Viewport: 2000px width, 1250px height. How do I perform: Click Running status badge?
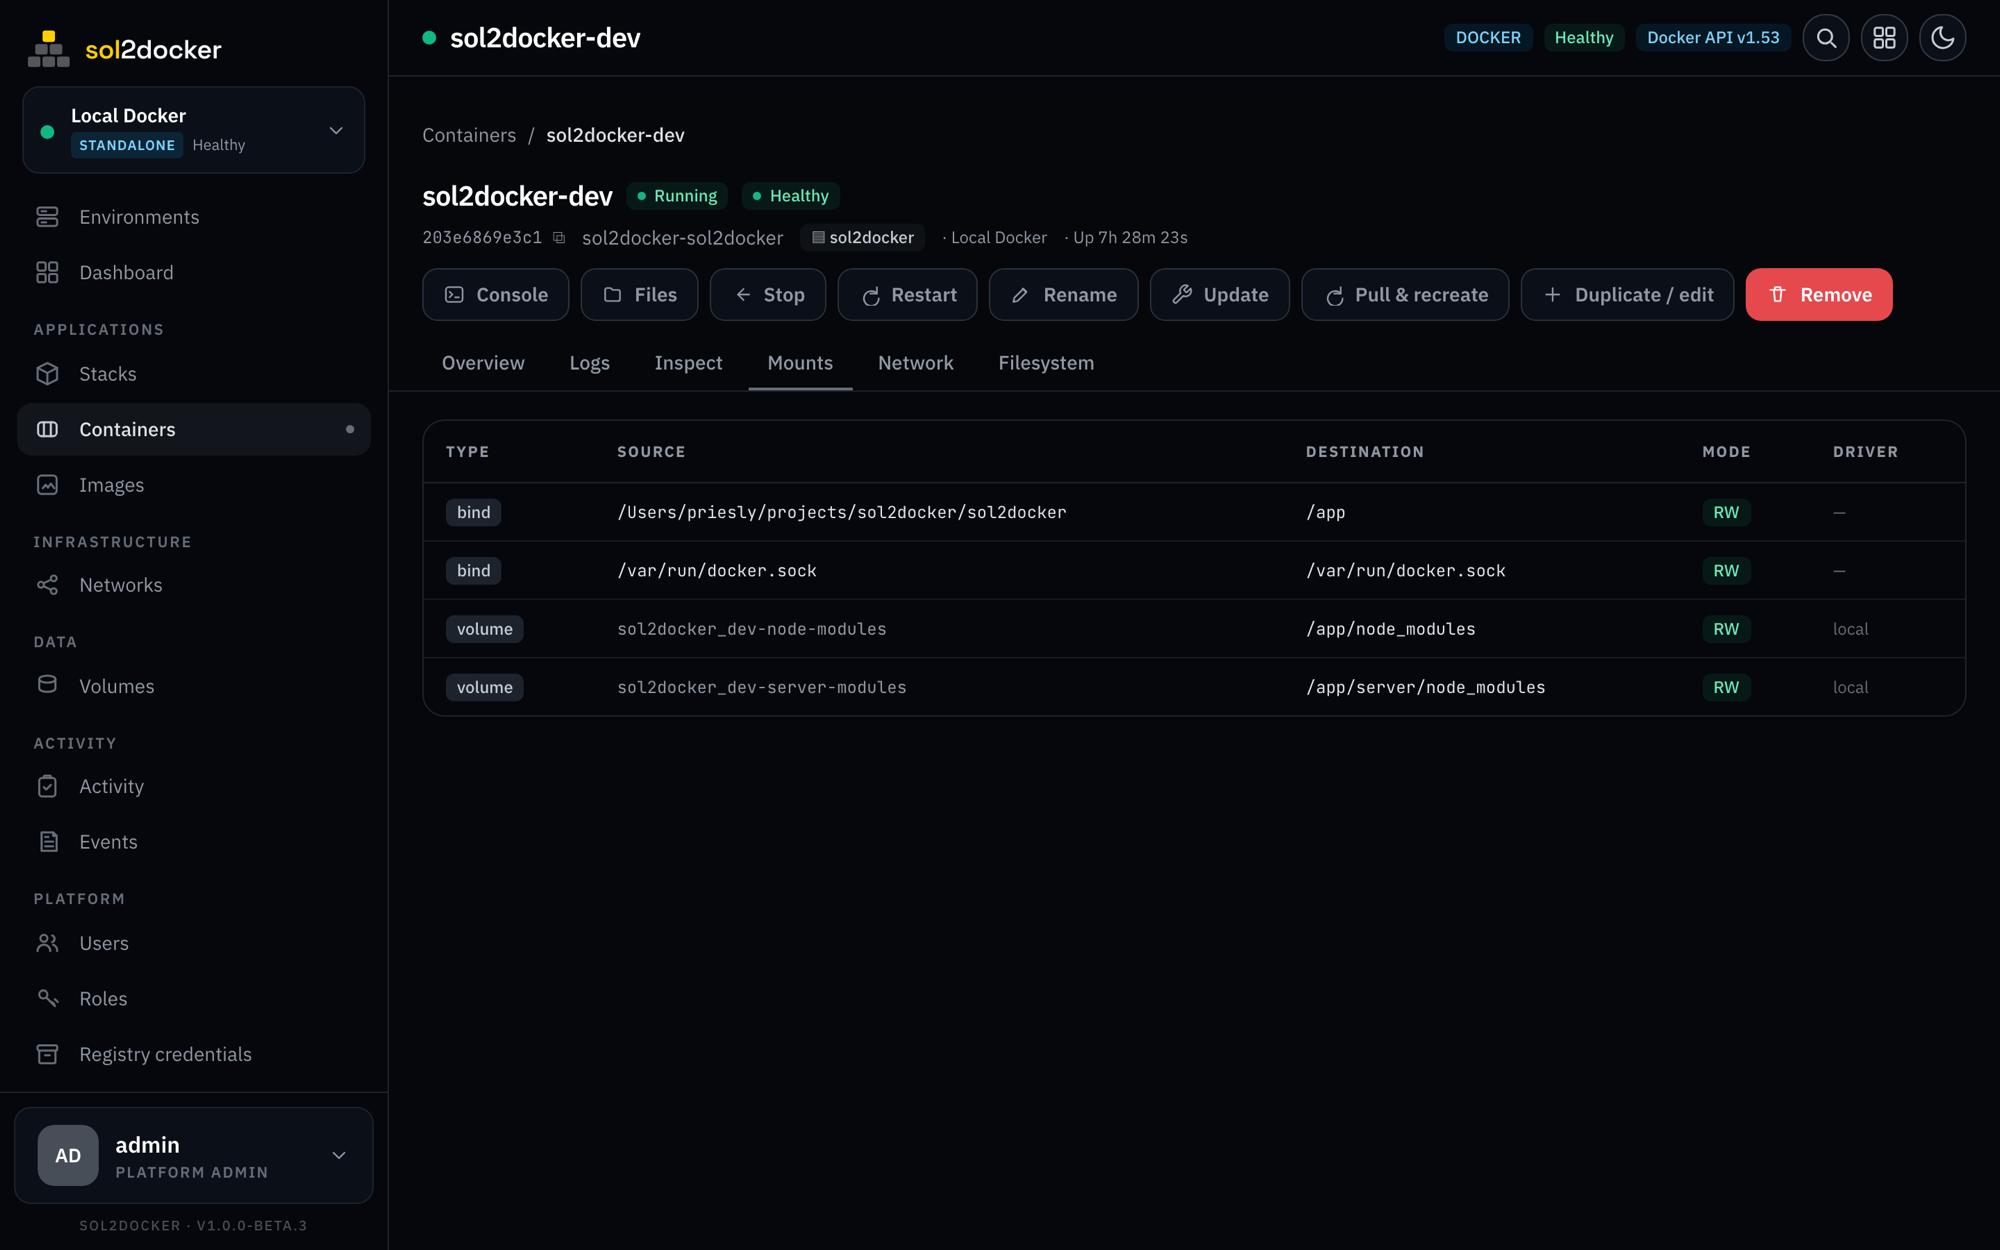677,196
